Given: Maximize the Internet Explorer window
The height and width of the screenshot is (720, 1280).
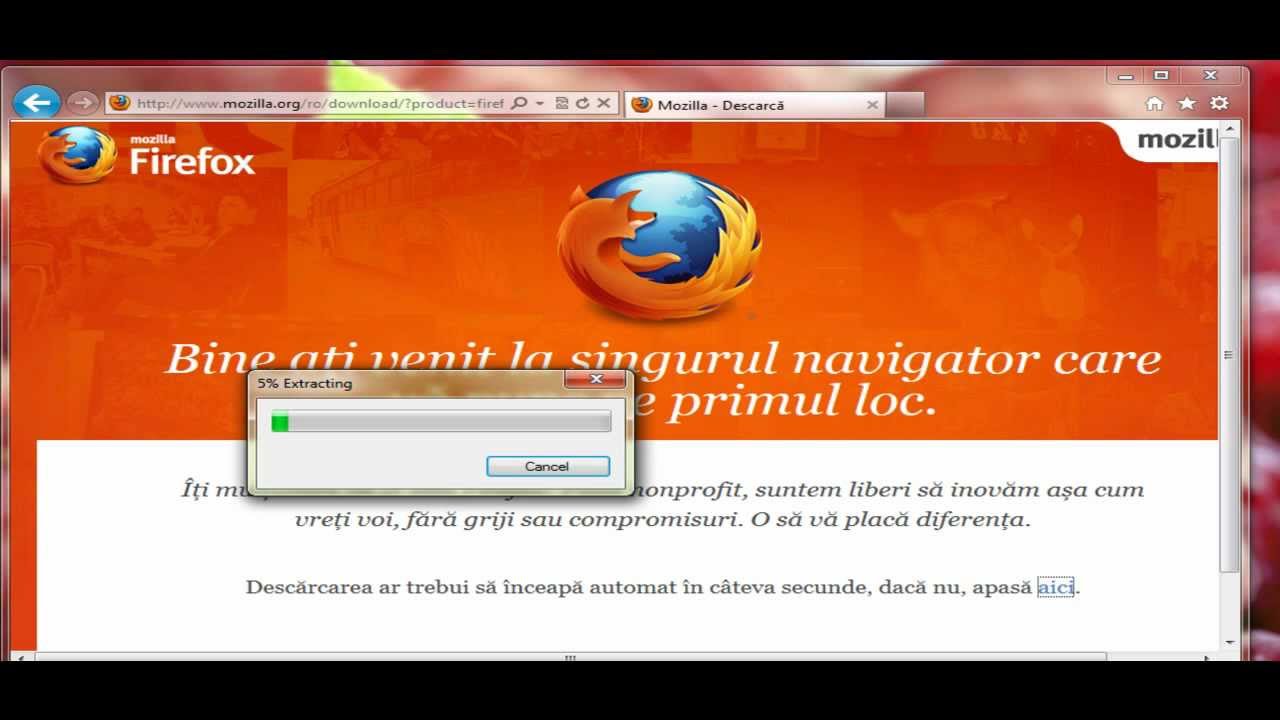Looking at the screenshot, I should (1160, 75).
